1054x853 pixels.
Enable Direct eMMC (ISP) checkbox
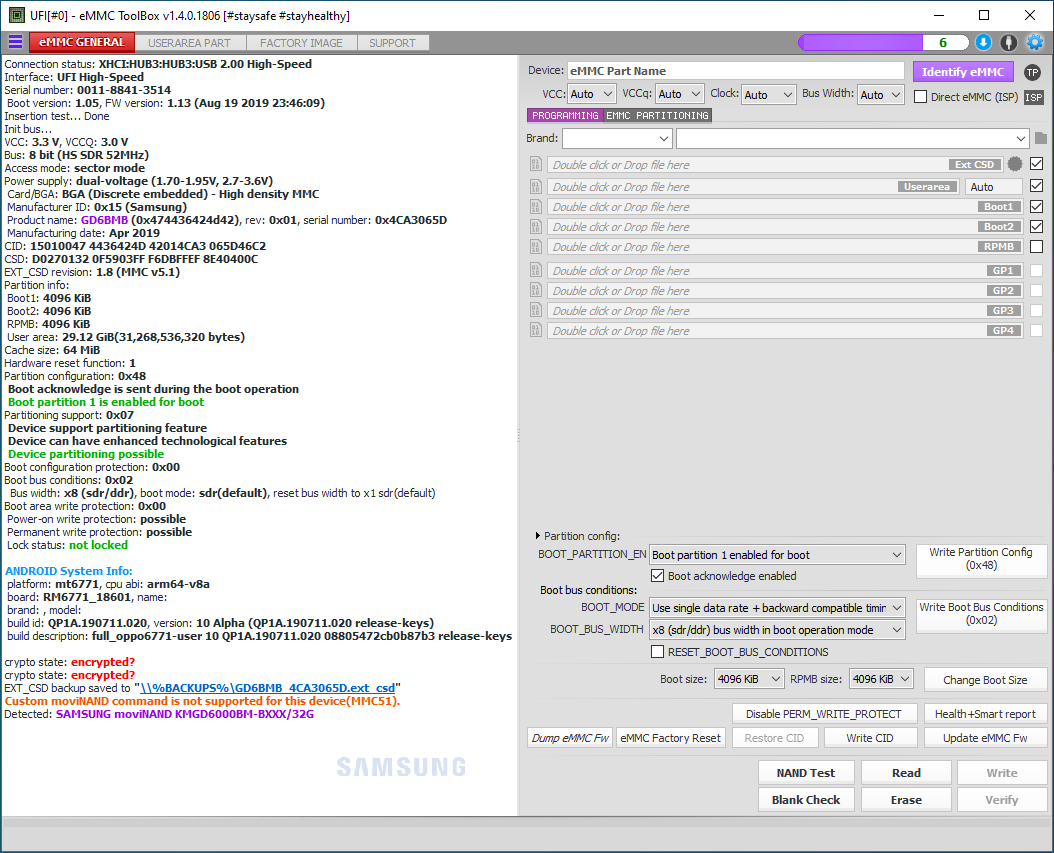click(920, 97)
